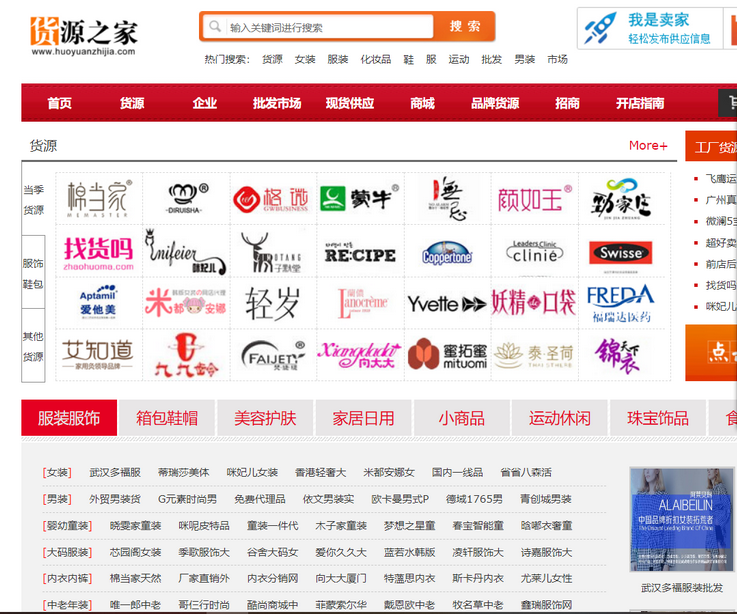The width and height of the screenshot is (737, 614).
Task: Switch to the 服装服饰 category tab
Action: pos(69,418)
